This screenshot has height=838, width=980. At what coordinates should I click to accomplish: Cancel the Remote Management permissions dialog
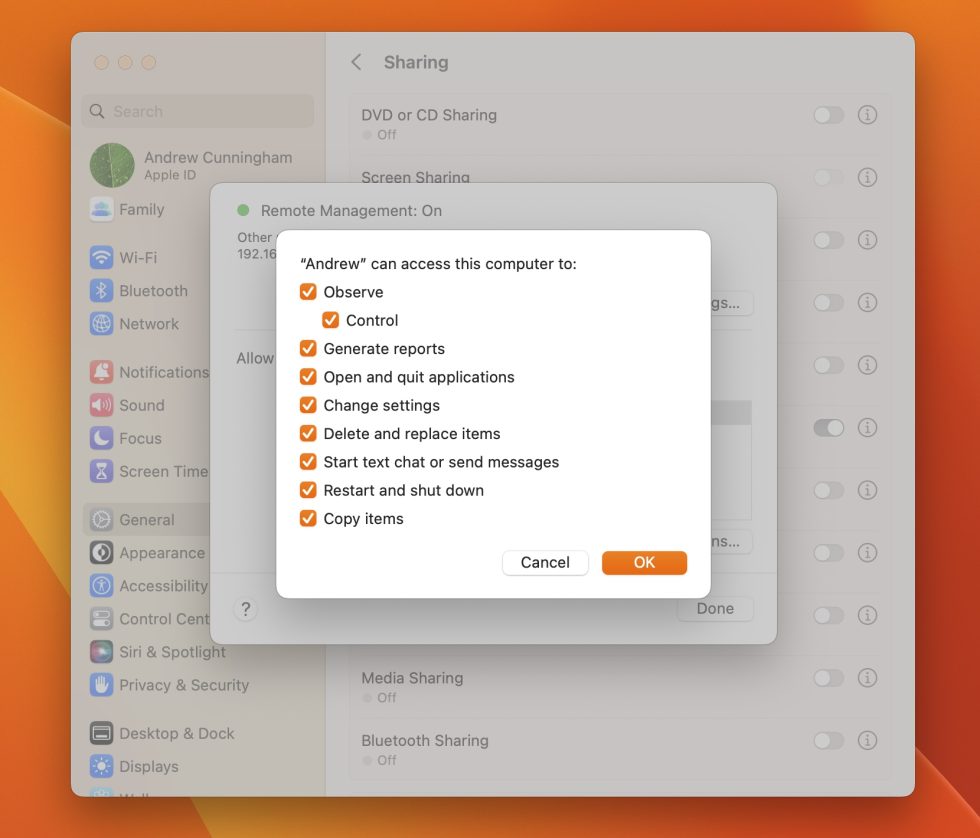click(x=545, y=562)
